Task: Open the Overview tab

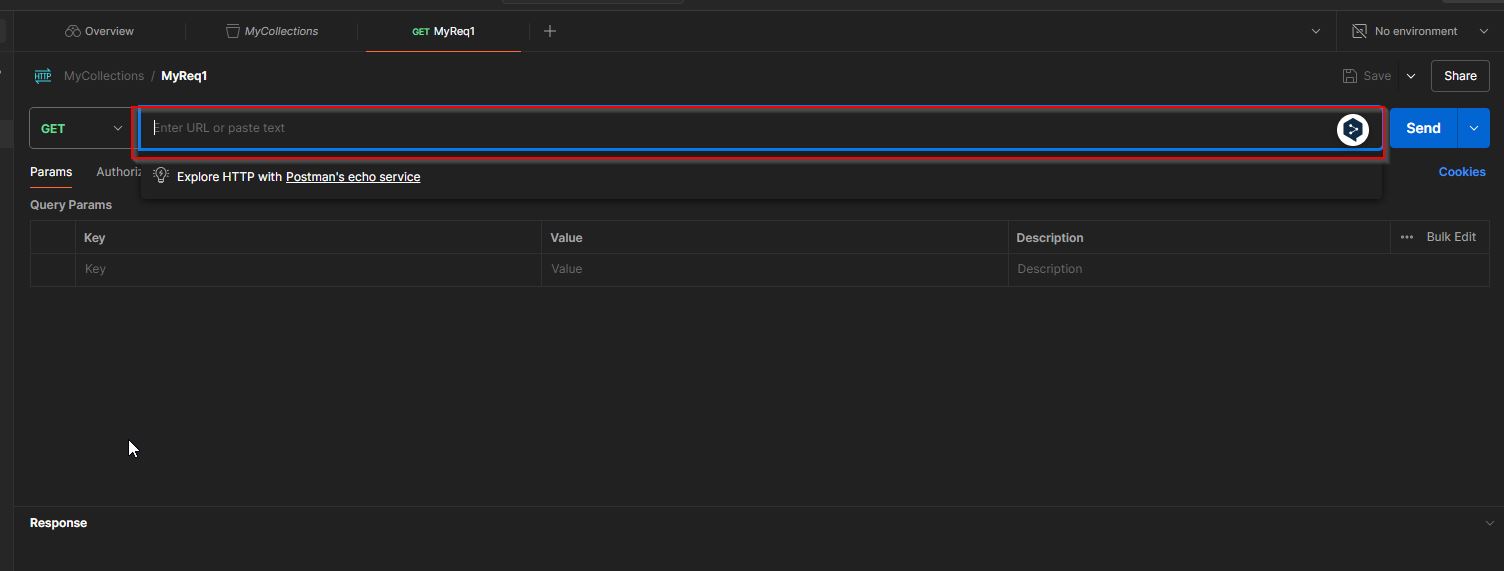Action: click(x=99, y=31)
